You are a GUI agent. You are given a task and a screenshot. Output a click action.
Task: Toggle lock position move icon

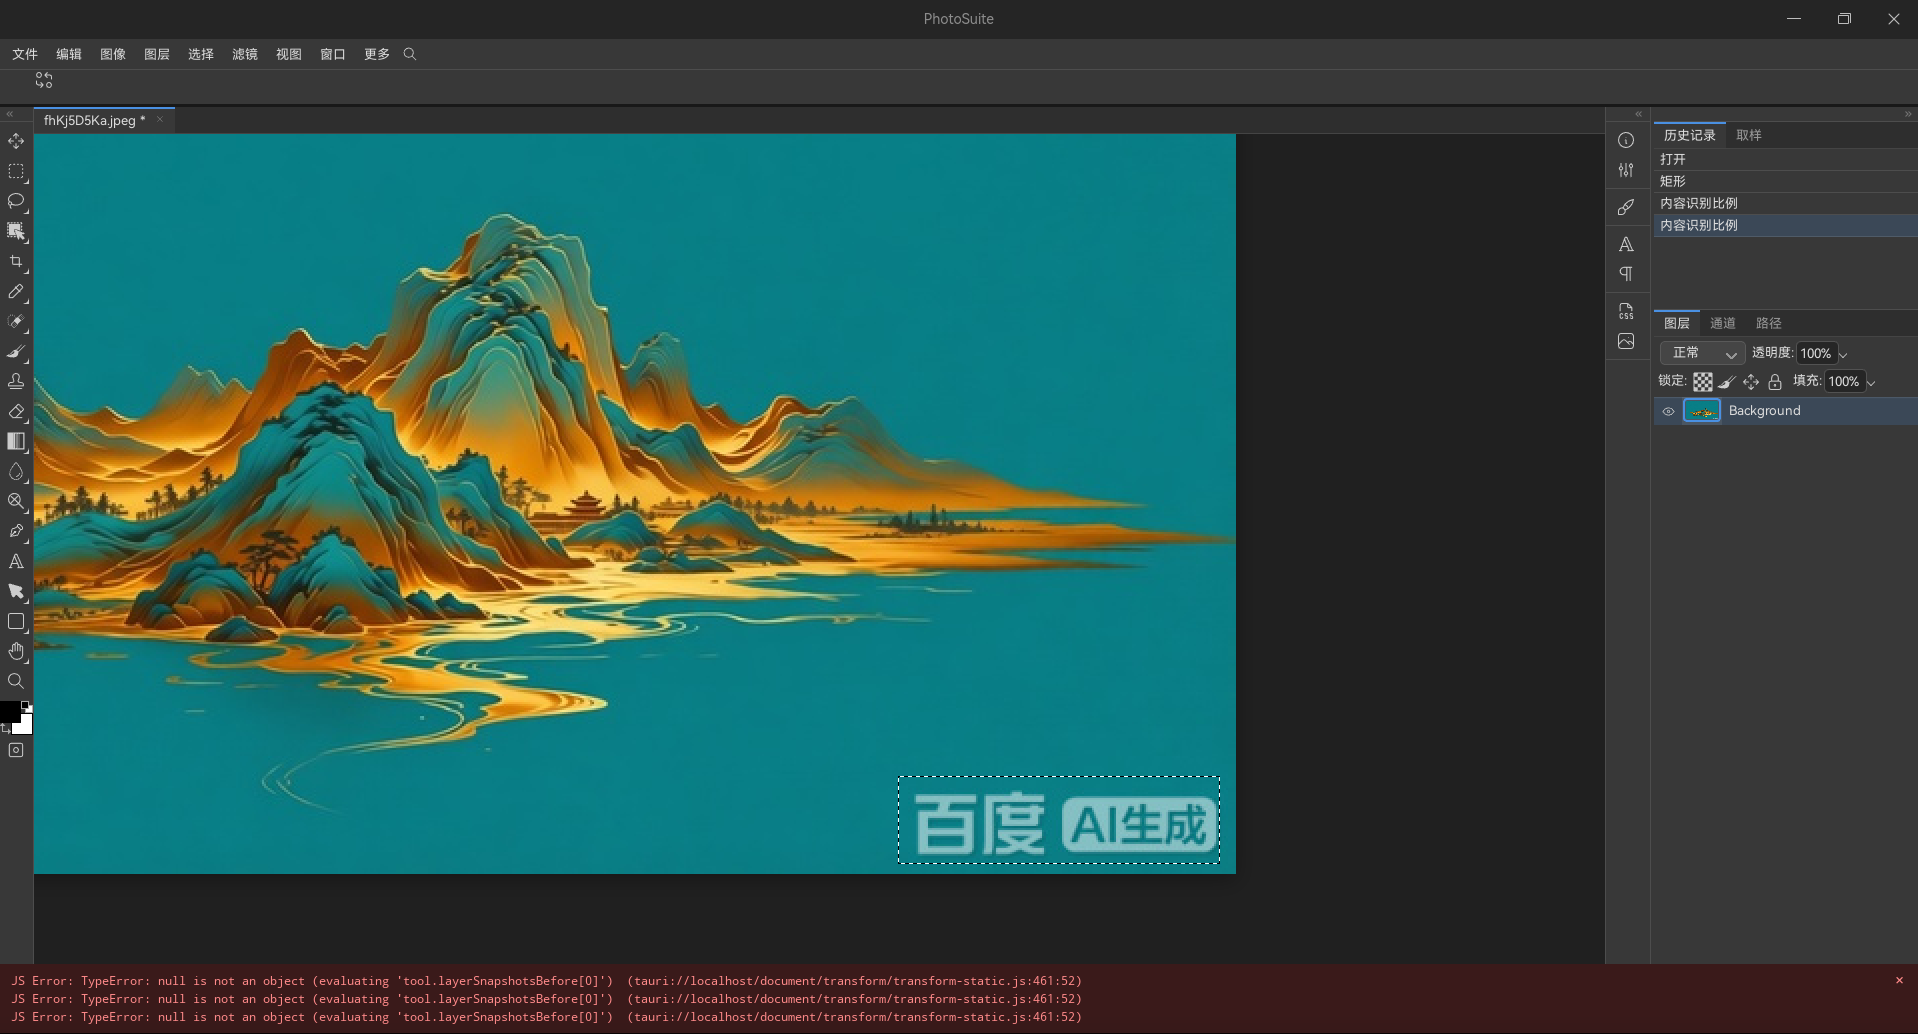tap(1751, 381)
